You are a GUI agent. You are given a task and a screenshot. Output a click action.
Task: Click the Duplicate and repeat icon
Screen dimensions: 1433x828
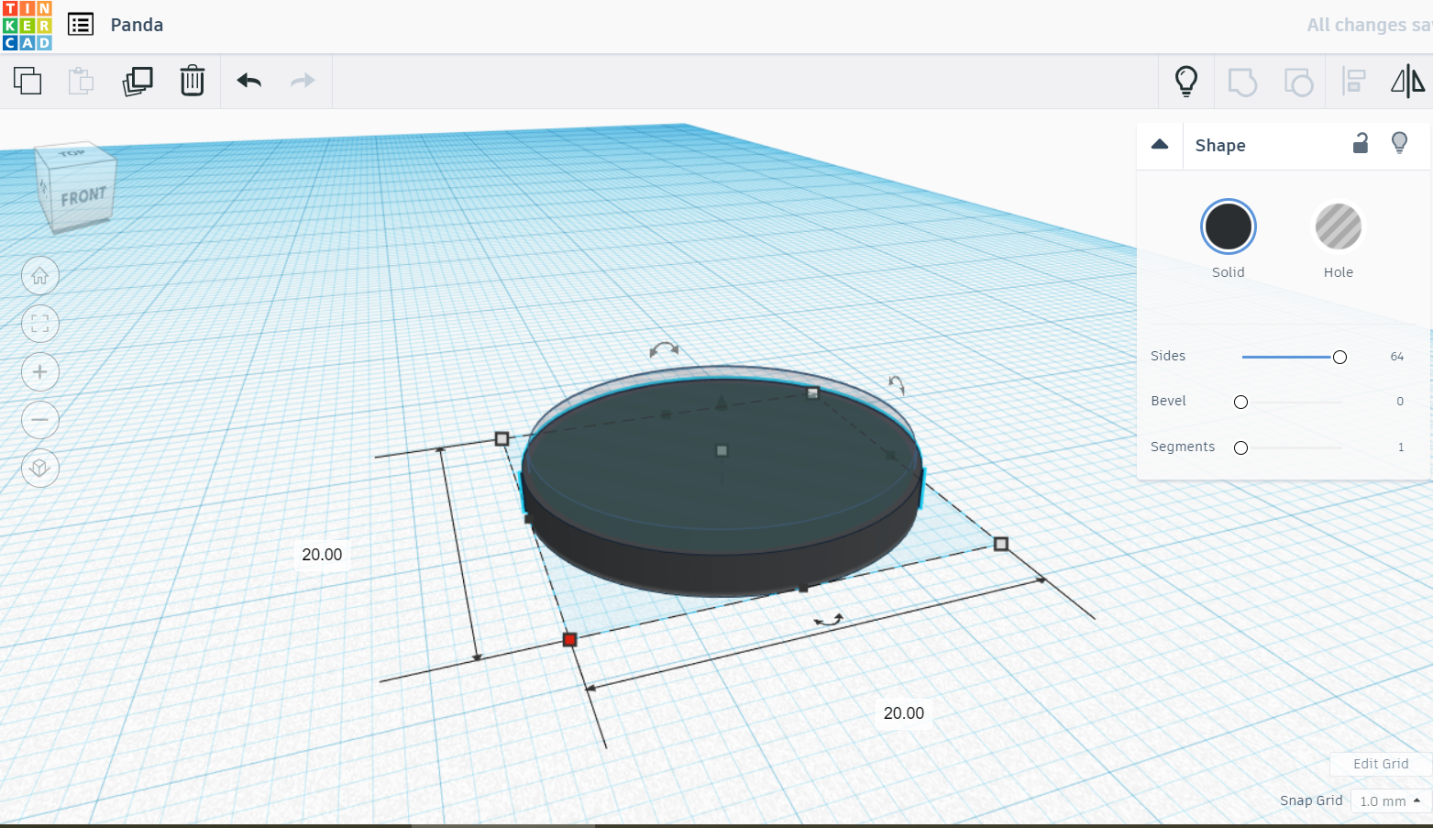click(x=137, y=81)
